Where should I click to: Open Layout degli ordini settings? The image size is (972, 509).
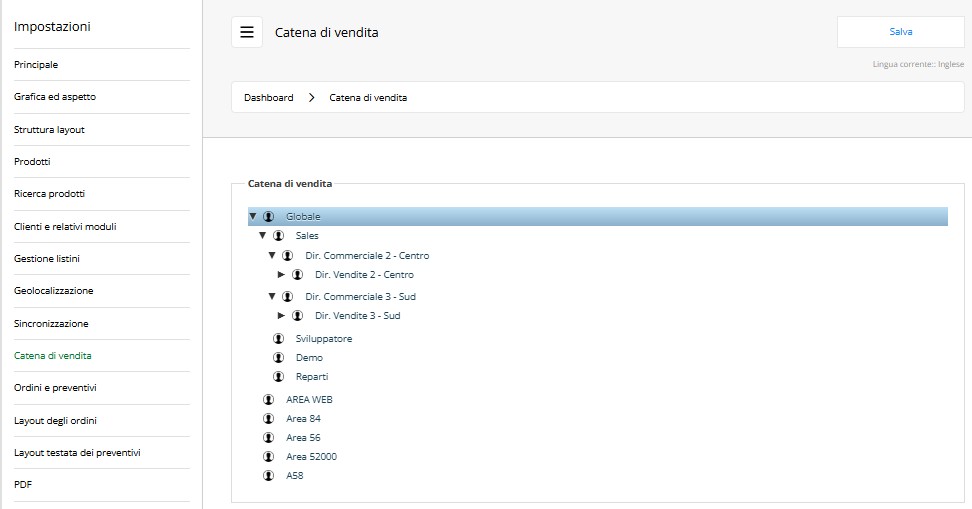(56, 420)
